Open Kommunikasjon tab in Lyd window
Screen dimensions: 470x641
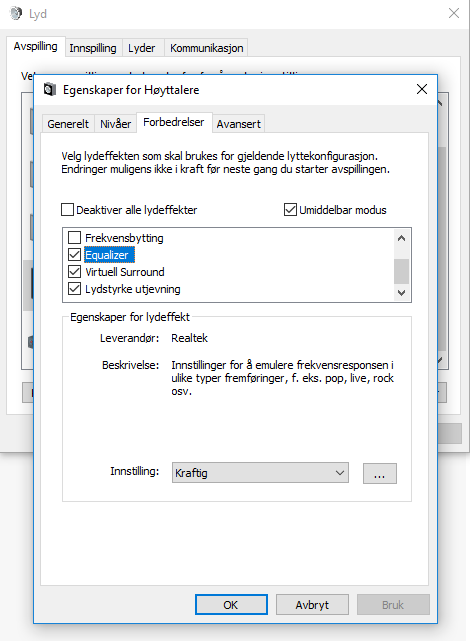click(206, 48)
